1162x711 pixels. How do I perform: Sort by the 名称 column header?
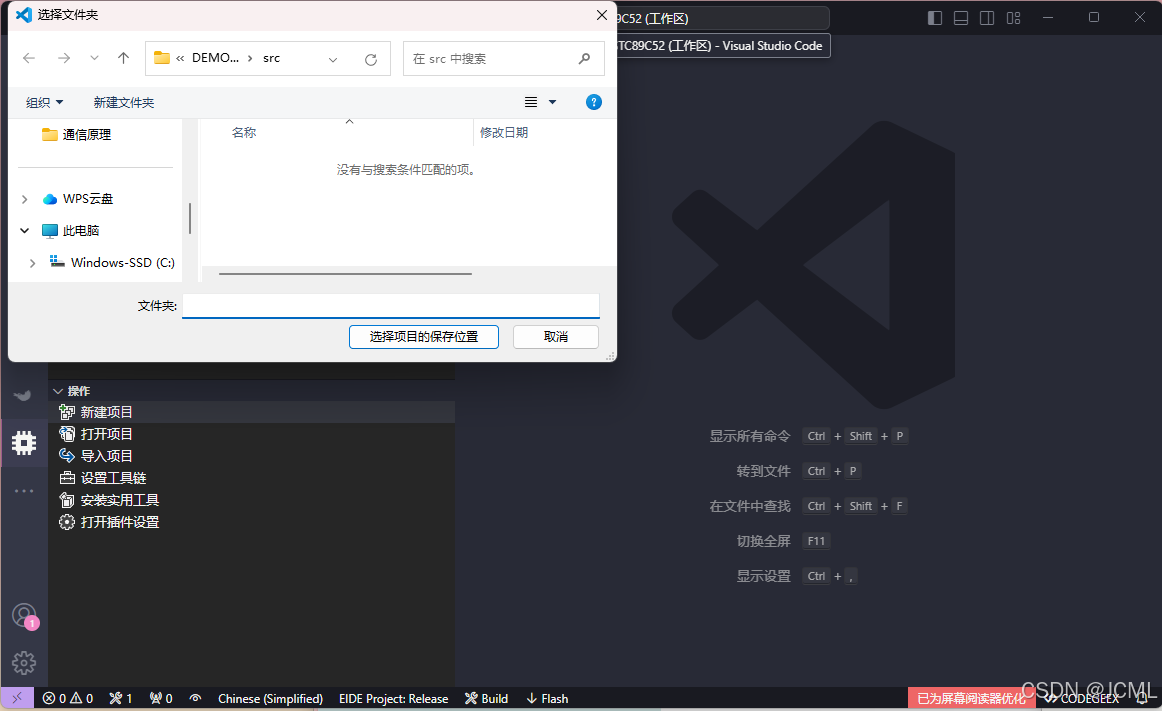(x=244, y=133)
